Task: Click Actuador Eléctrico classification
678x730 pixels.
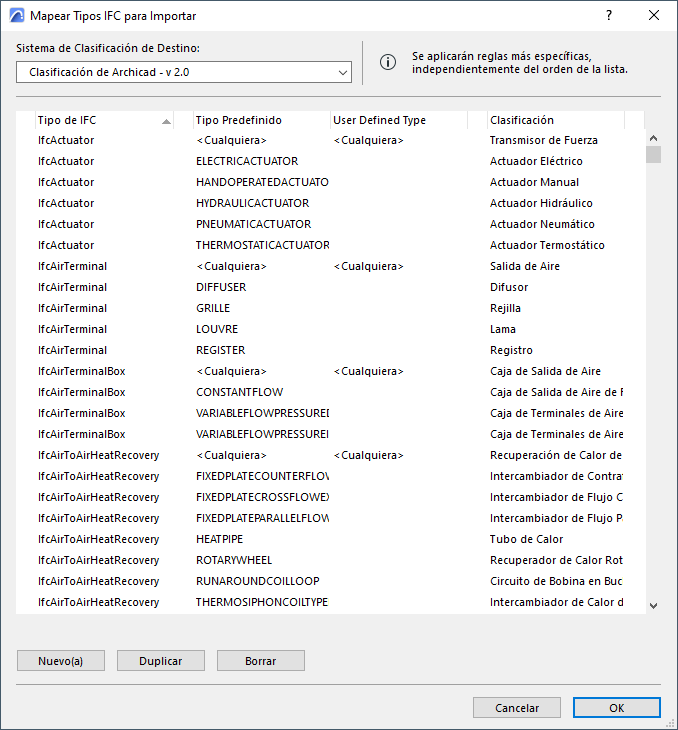Action: tap(536, 161)
